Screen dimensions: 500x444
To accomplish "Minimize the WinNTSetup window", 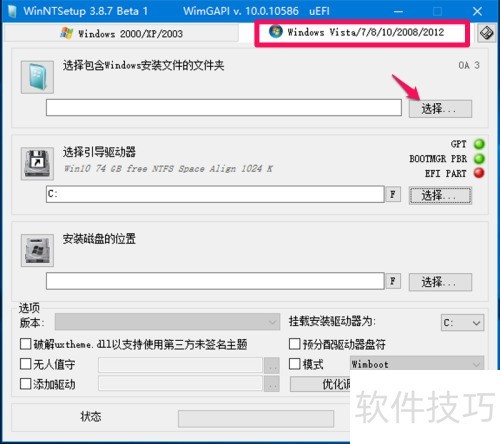I will pos(398,11).
